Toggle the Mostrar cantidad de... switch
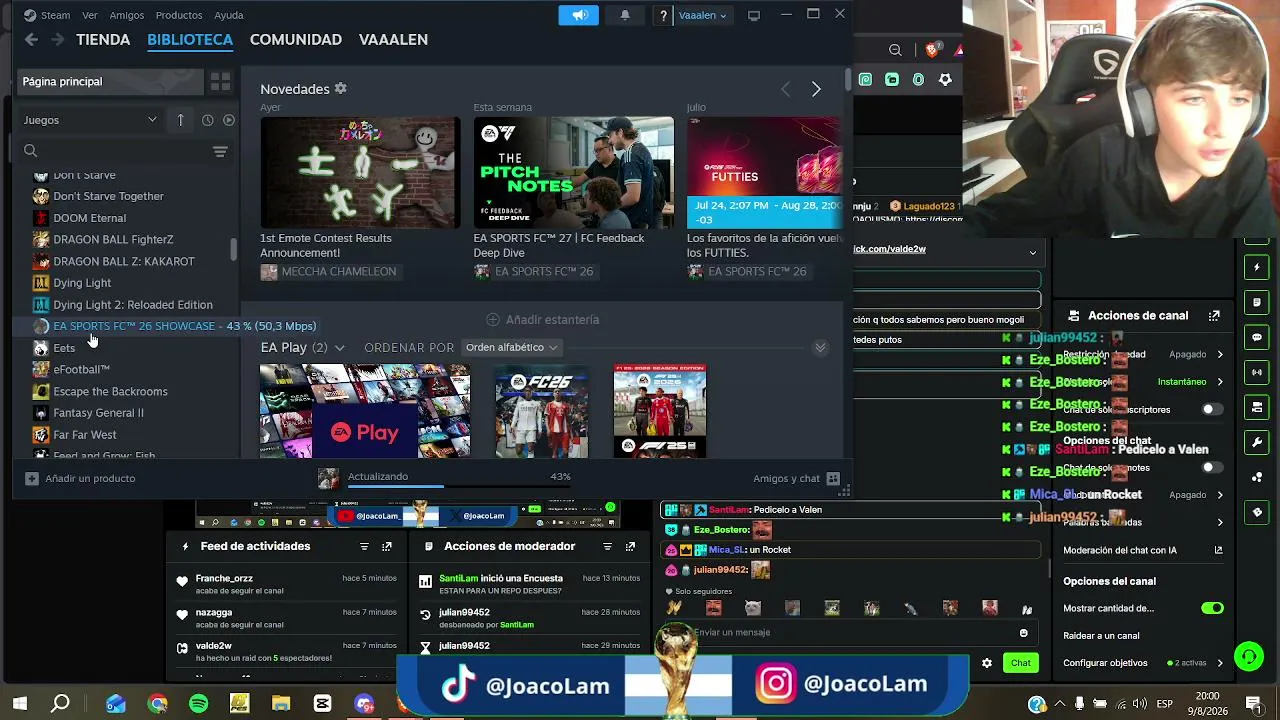The height and width of the screenshot is (720, 1280). [1212, 608]
